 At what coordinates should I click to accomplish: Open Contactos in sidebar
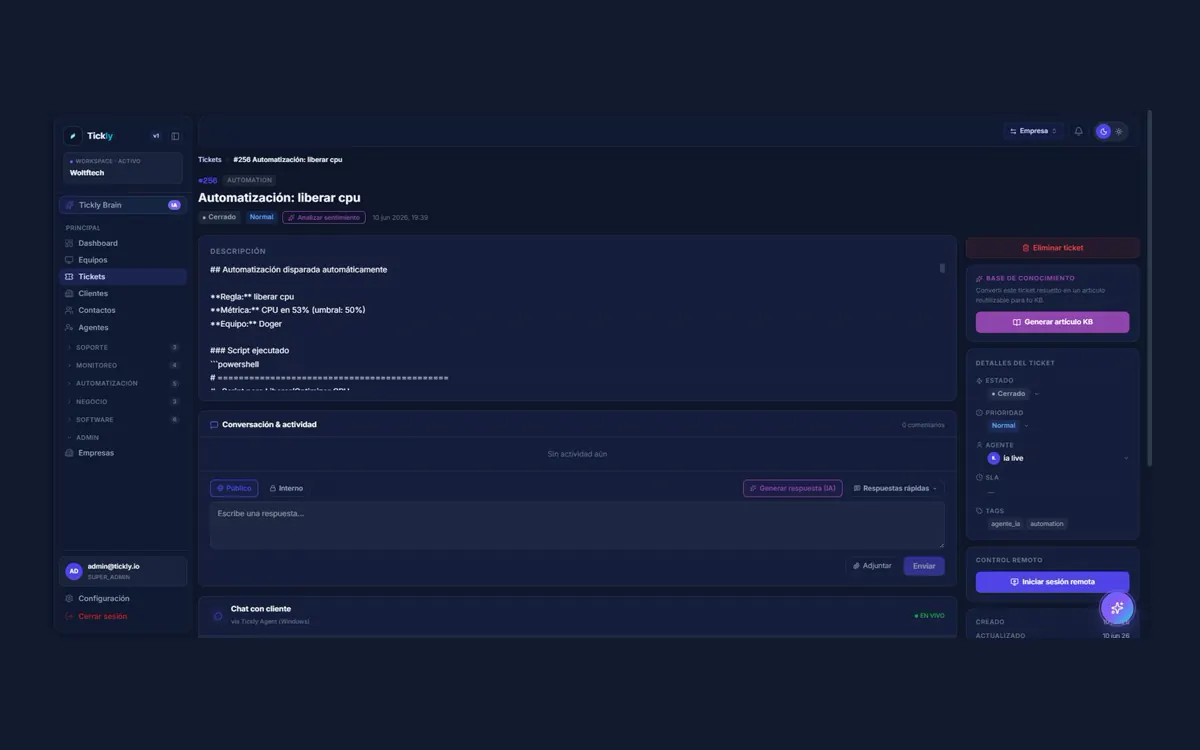click(x=123, y=310)
